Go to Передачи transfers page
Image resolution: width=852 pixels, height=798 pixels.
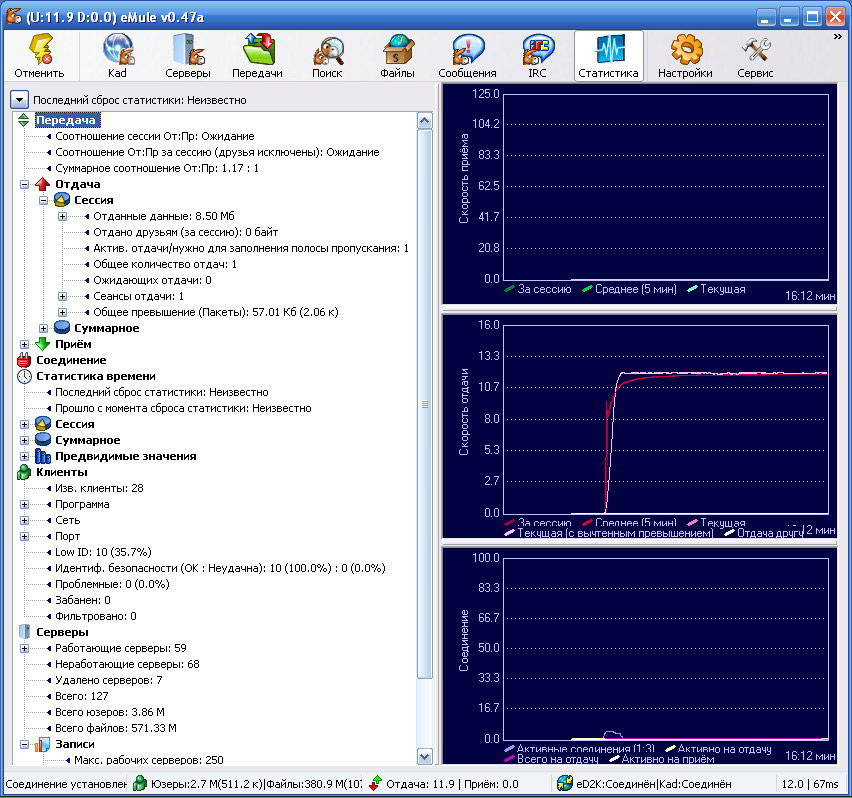(258, 56)
